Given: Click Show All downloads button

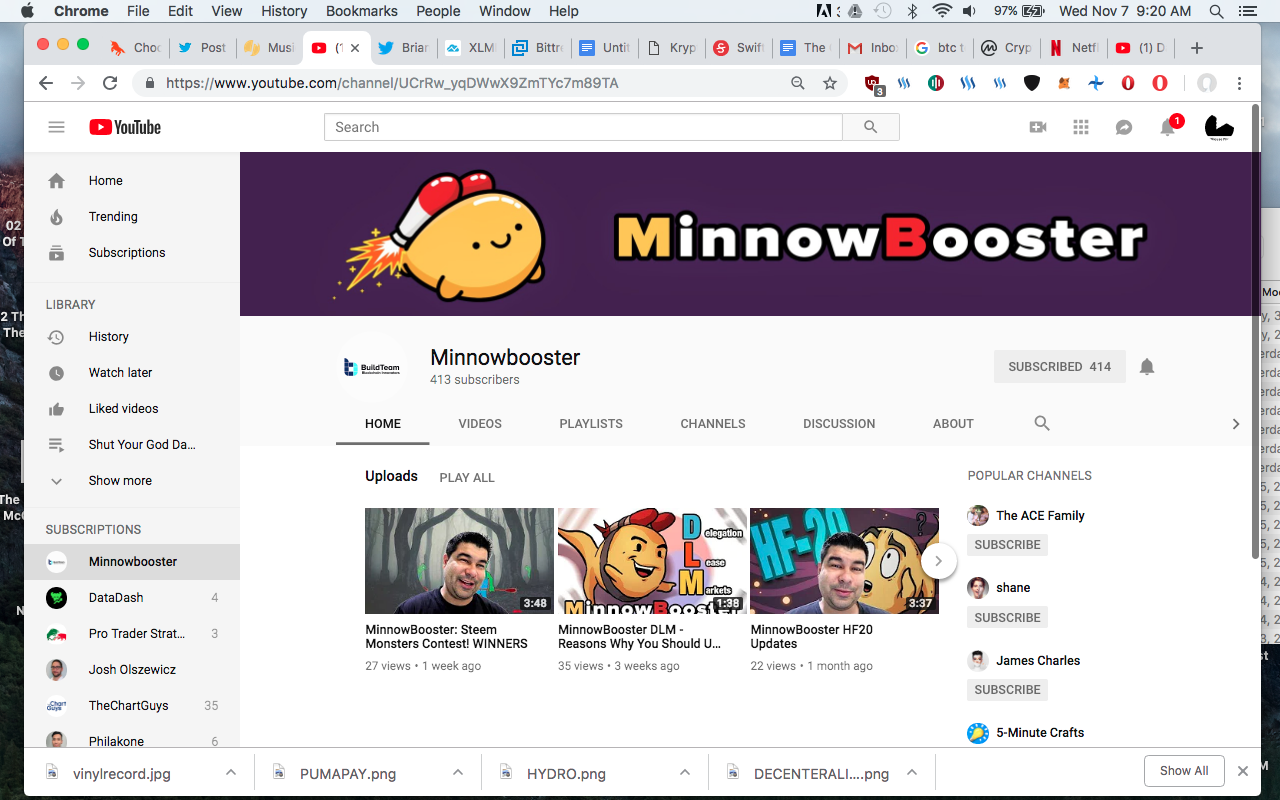Looking at the screenshot, I should coord(1184,771).
